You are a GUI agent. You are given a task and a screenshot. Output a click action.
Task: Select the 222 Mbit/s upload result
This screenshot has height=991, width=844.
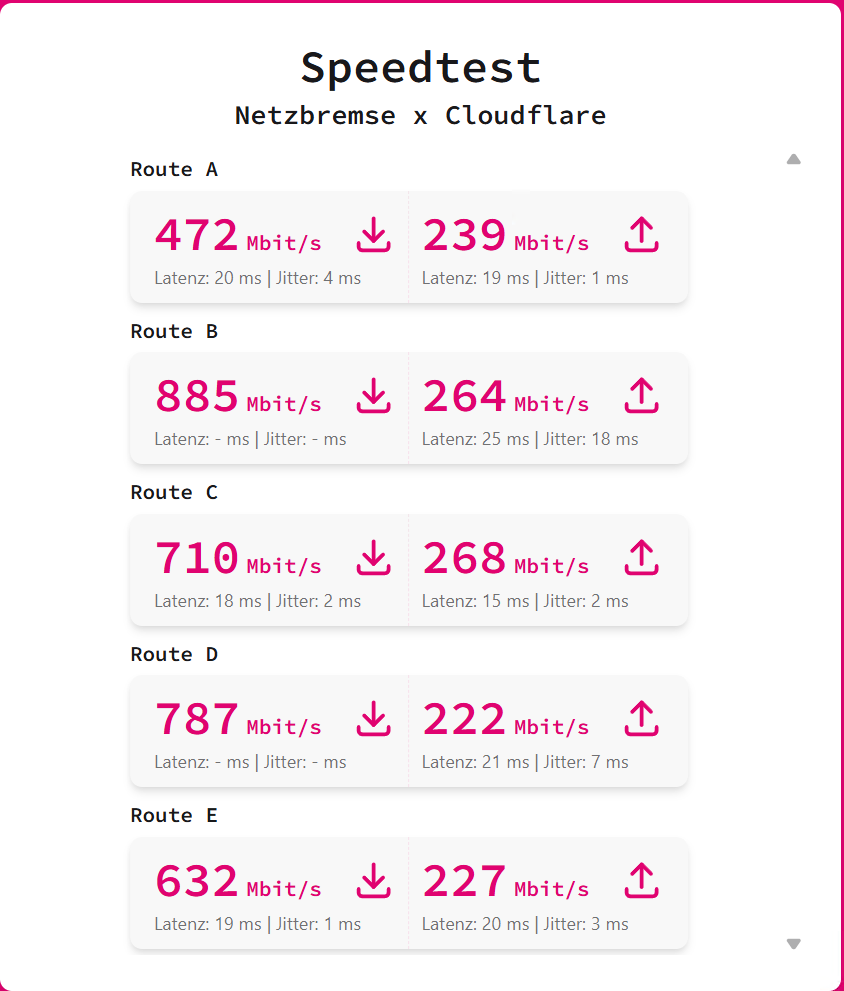coord(506,719)
